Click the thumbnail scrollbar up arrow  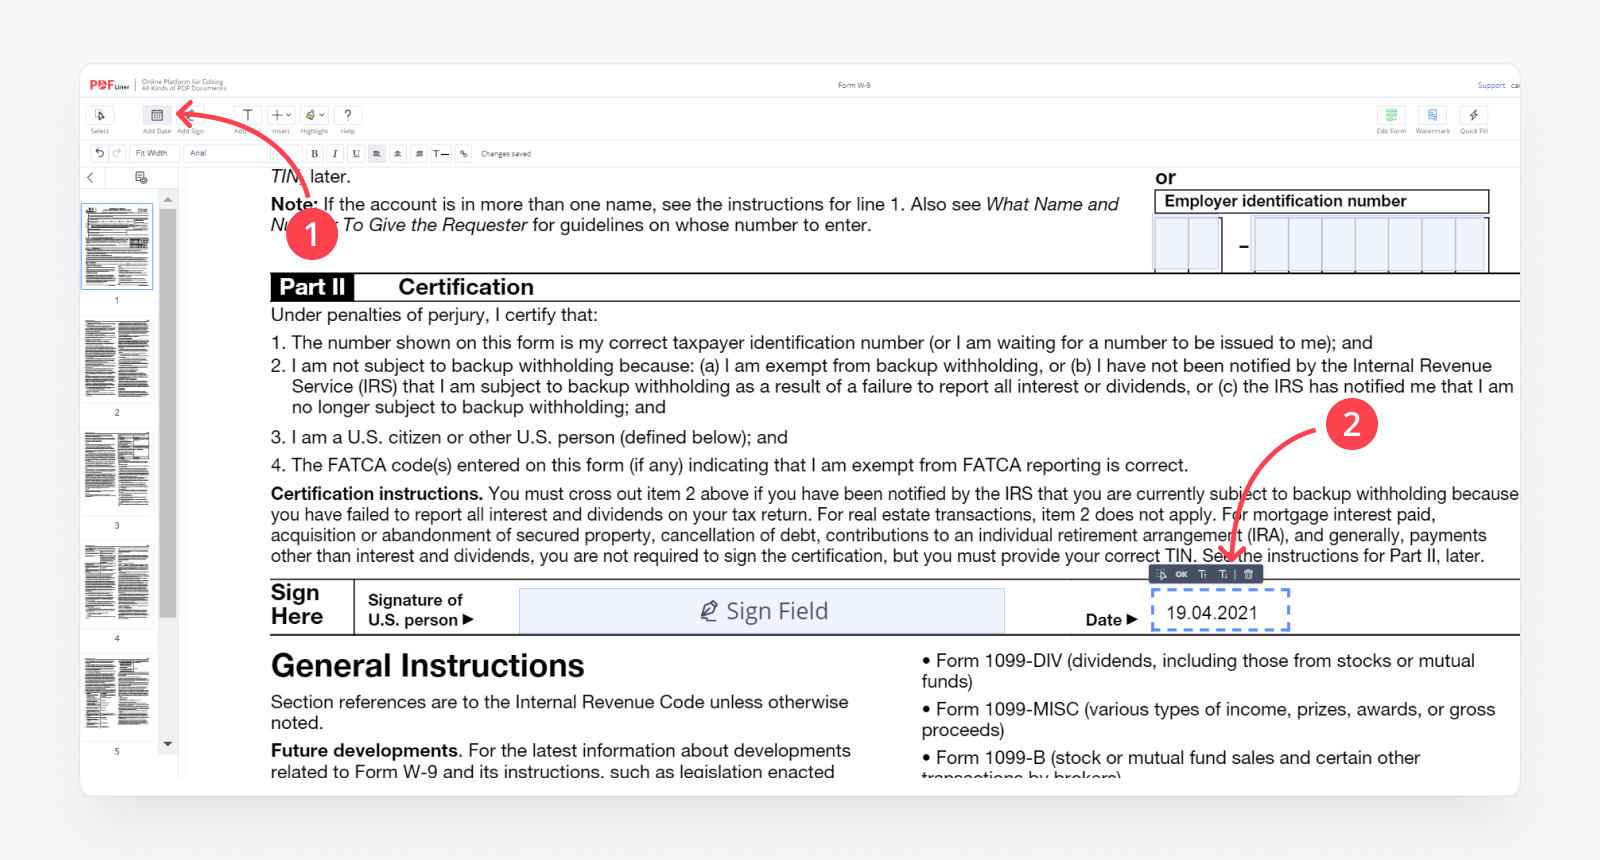tap(168, 200)
